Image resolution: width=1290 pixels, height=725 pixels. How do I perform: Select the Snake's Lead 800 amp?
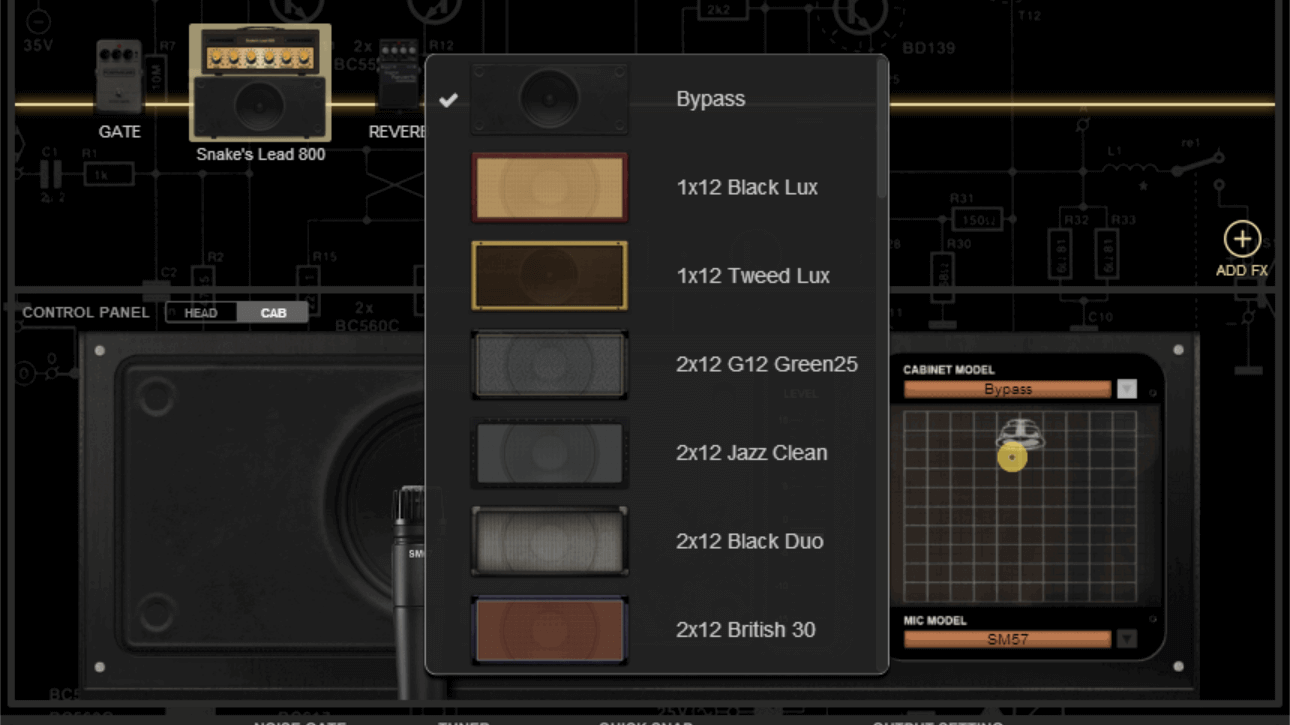tap(260, 83)
